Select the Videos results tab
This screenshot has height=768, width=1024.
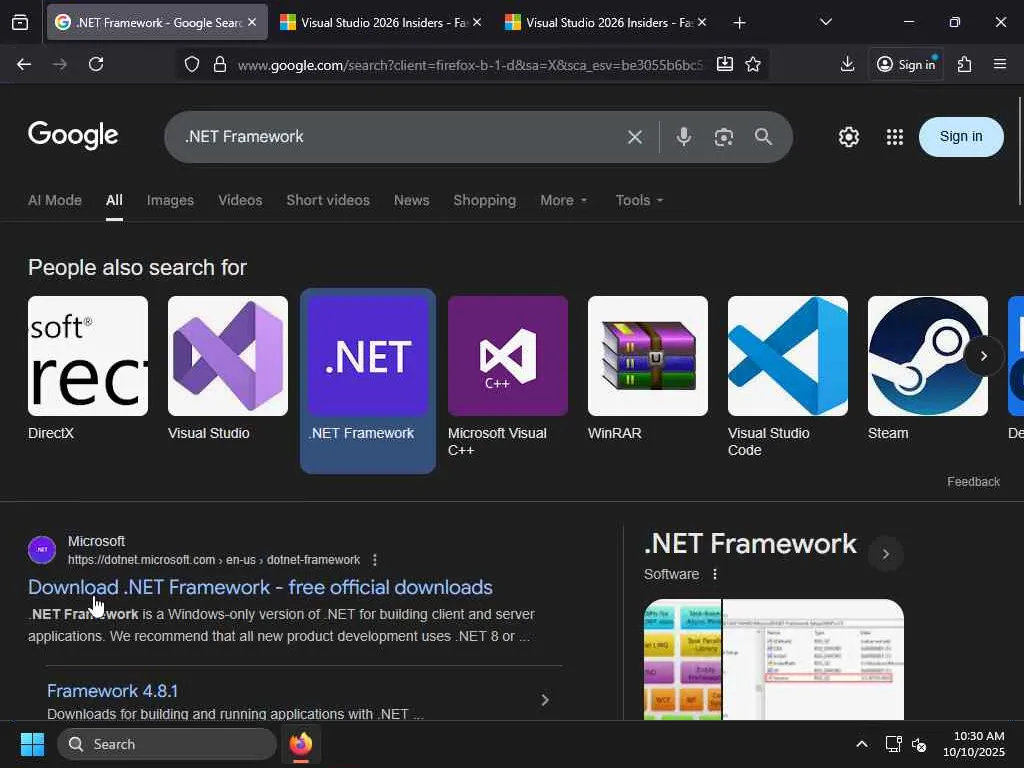click(x=240, y=200)
